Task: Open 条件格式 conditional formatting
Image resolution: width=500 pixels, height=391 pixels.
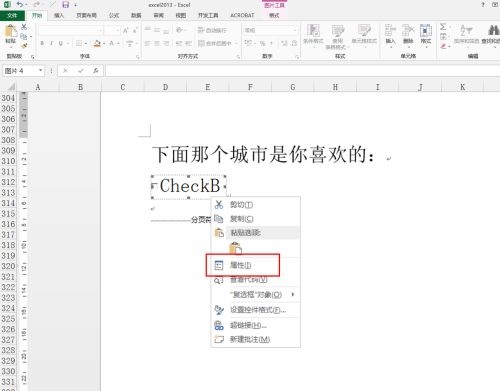Action: pyautogui.click(x=313, y=35)
